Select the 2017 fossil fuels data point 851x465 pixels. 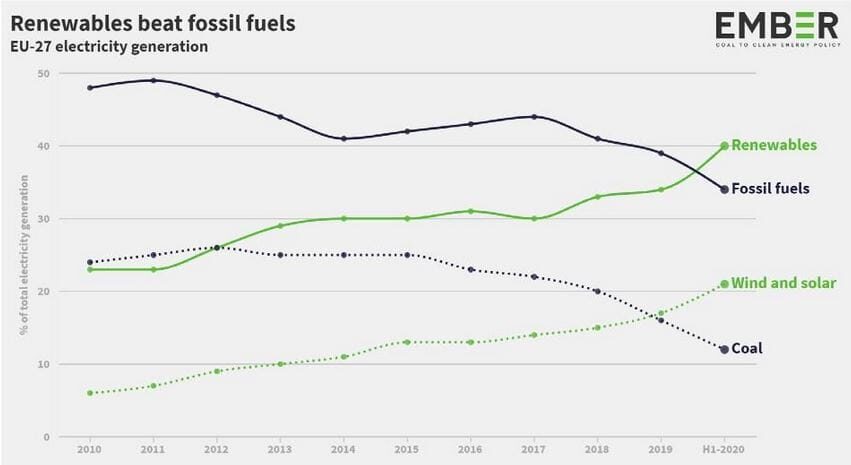pyautogui.click(x=534, y=117)
